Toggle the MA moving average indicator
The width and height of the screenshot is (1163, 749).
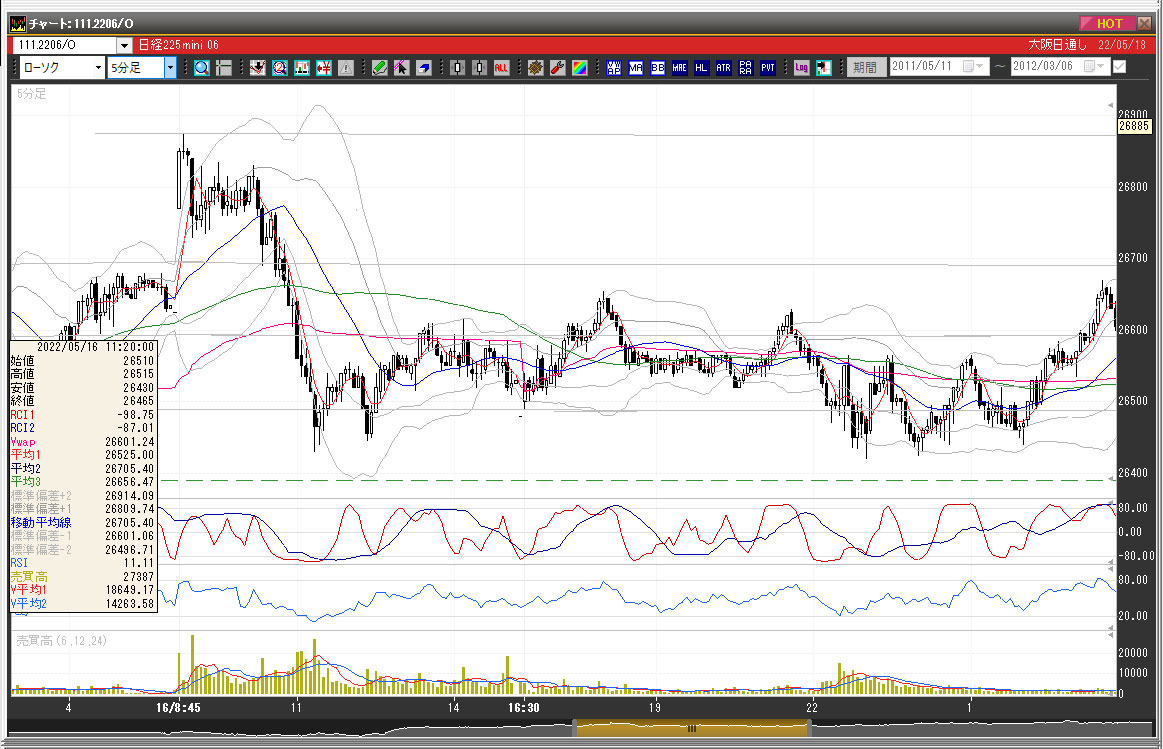point(636,67)
